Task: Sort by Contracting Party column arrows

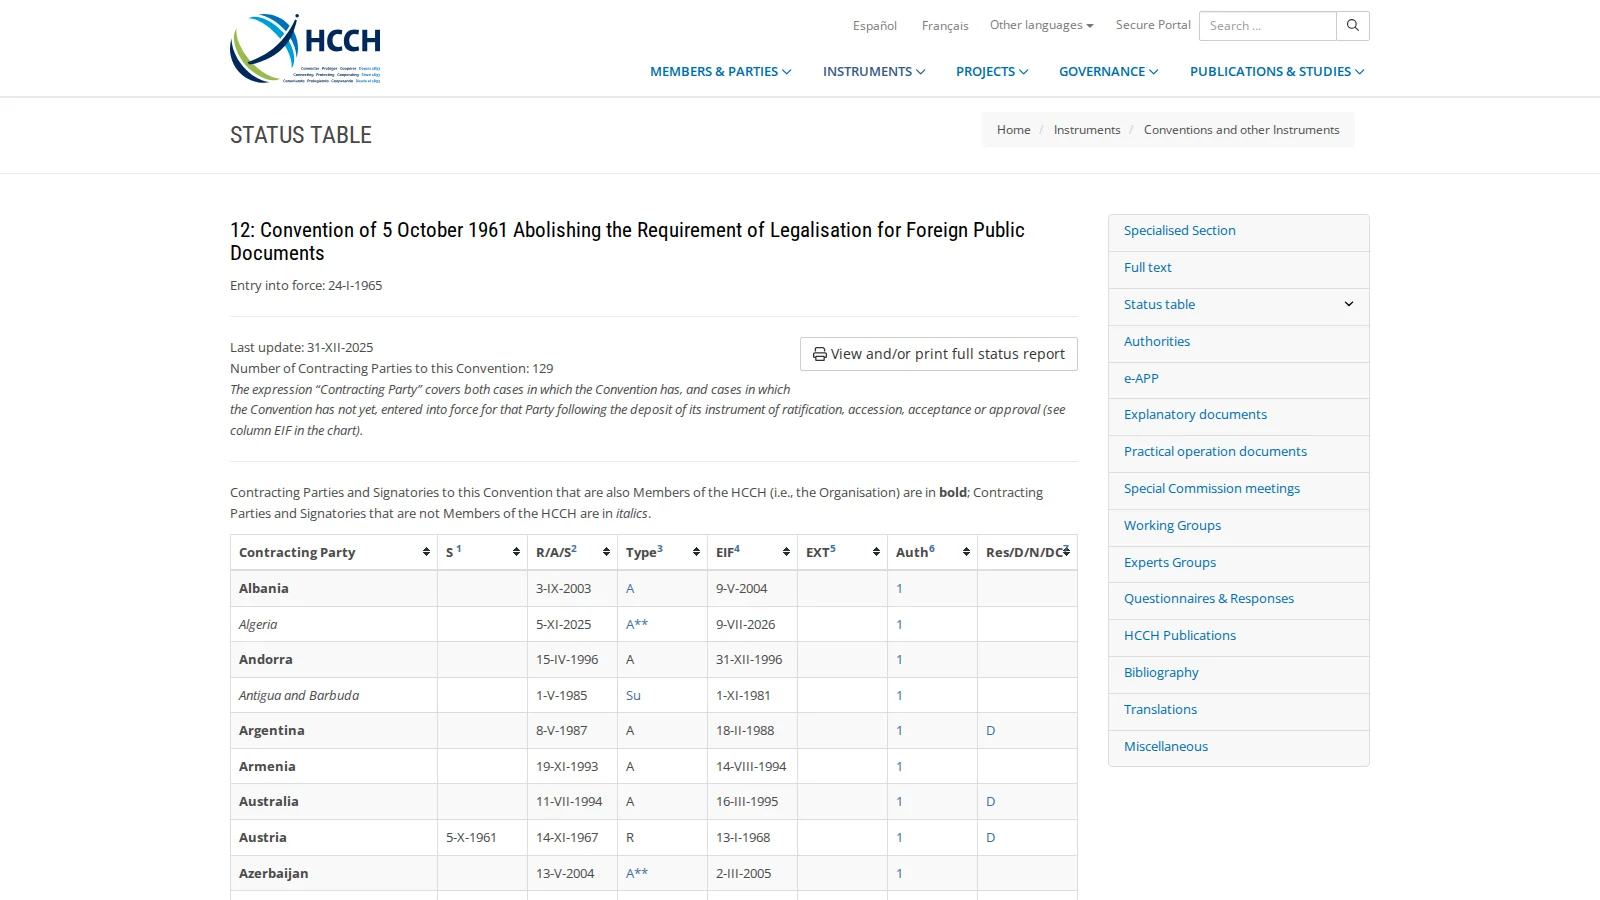Action: [426, 552]
